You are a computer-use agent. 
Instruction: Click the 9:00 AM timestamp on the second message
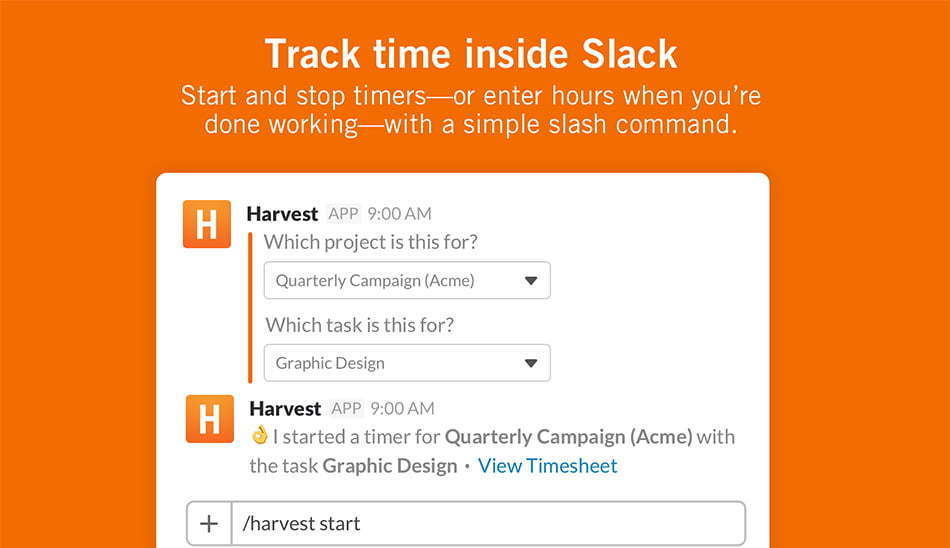(403, 409)
